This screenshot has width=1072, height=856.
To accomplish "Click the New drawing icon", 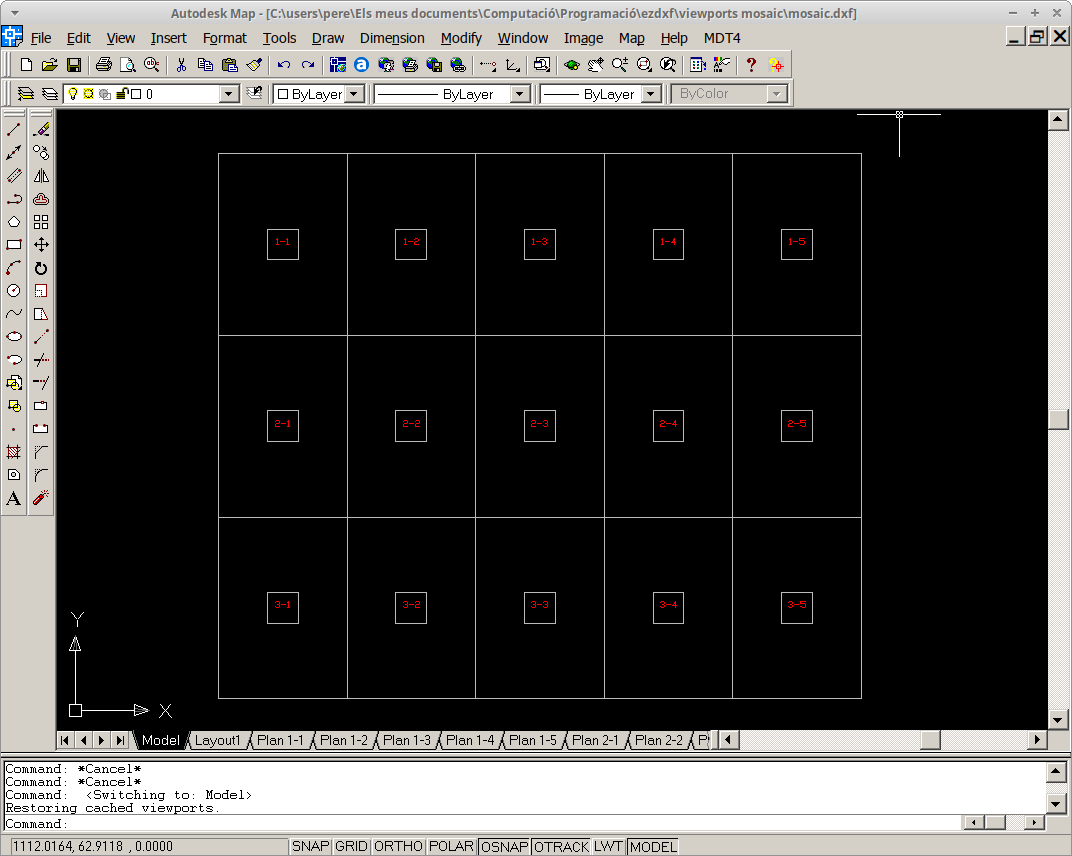I will pyautogui.click(x=26, y=65).
